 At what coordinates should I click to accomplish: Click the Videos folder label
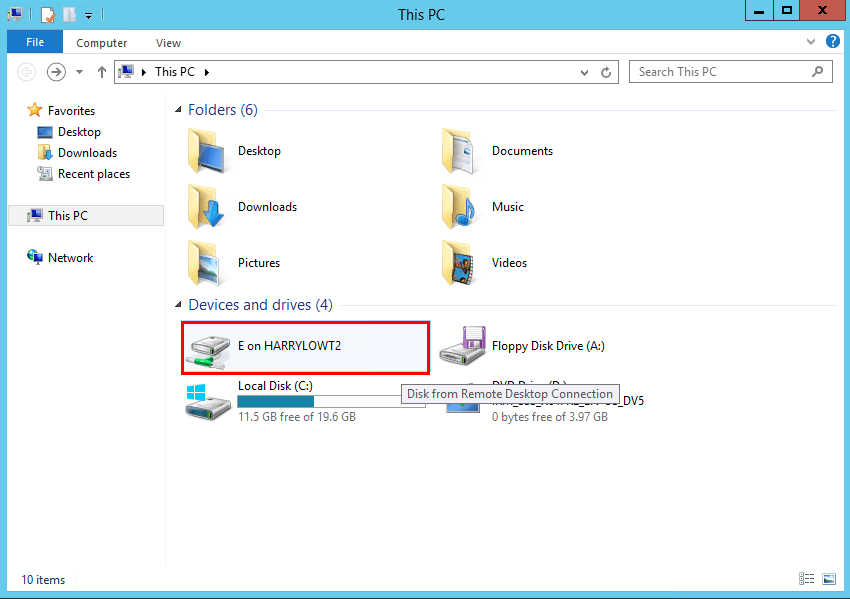509,262
